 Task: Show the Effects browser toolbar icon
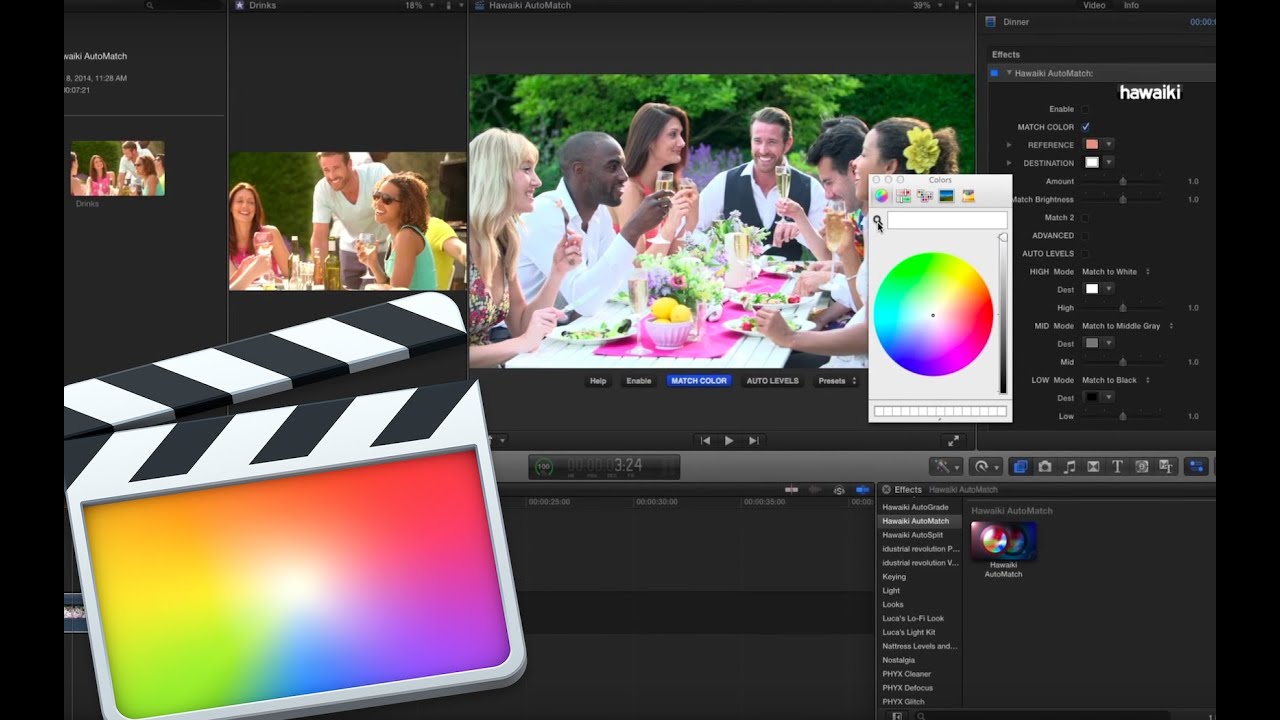1021,466
